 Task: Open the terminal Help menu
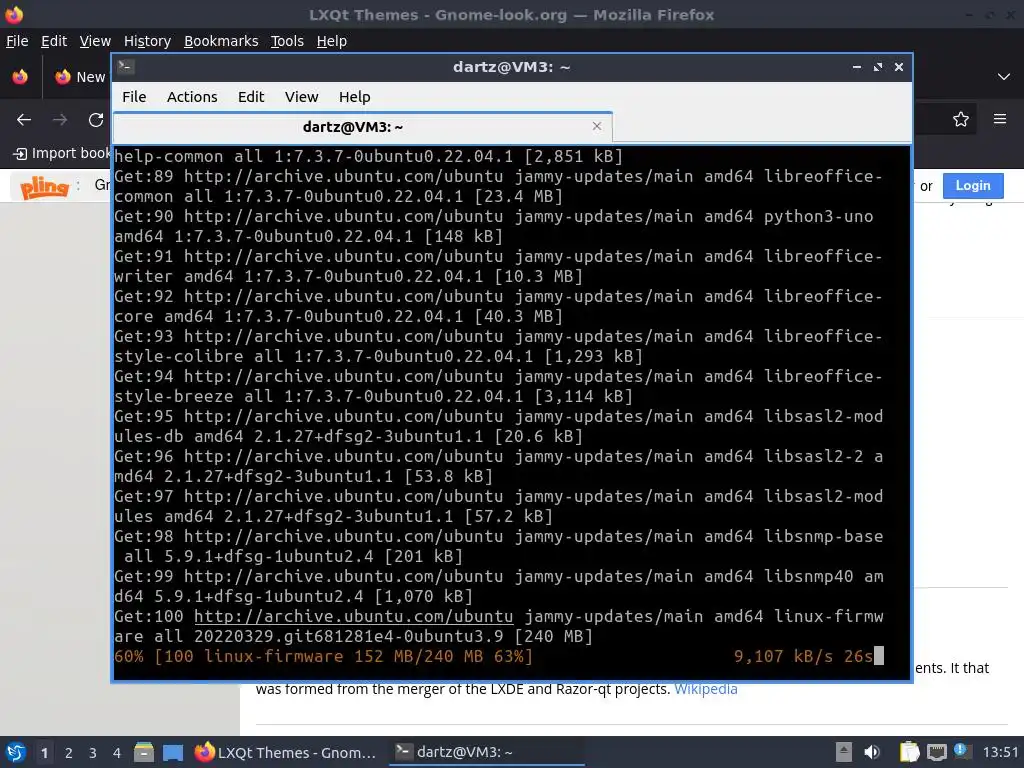[x=355, y=97]
